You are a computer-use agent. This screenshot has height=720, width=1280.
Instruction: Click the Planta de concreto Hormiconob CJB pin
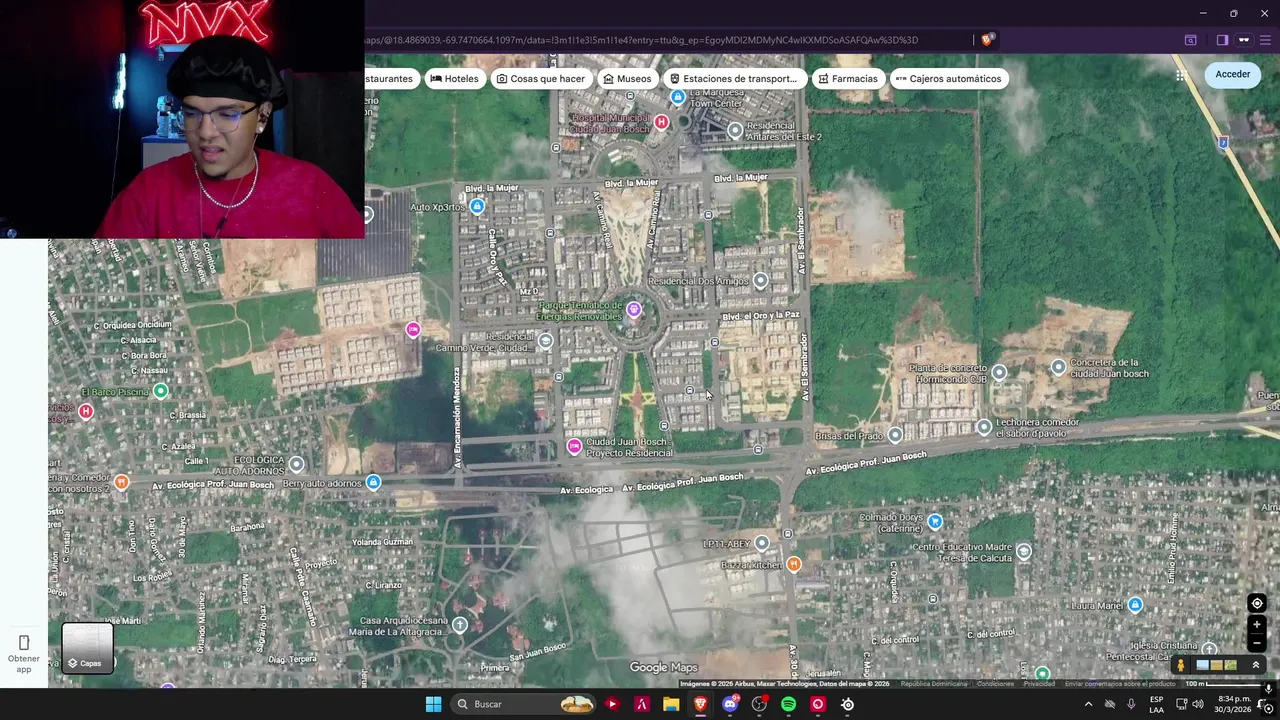click(x=999, y=373)
